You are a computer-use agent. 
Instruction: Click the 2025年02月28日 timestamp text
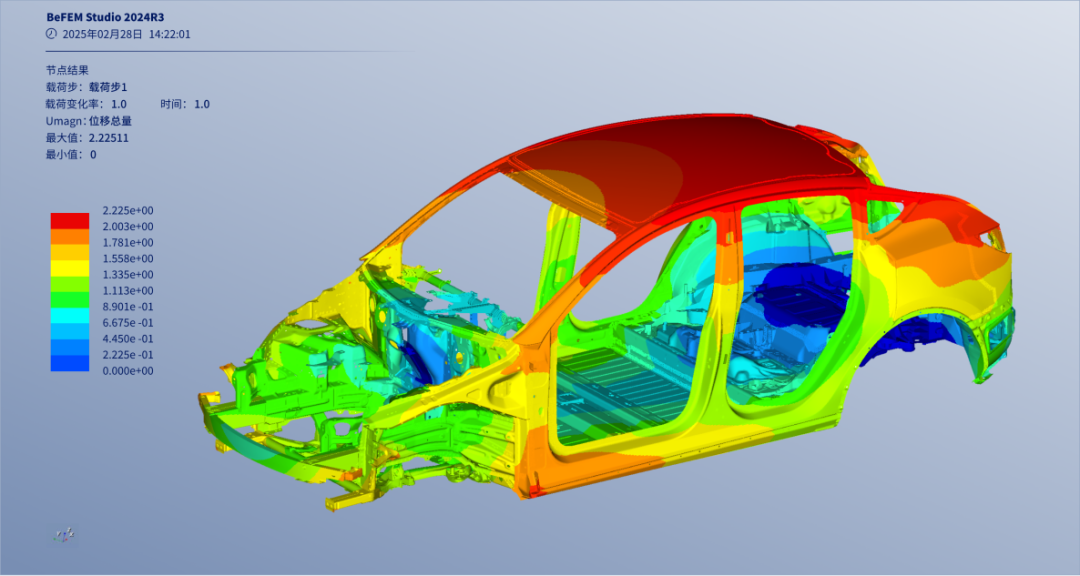[x=102, y=34]
